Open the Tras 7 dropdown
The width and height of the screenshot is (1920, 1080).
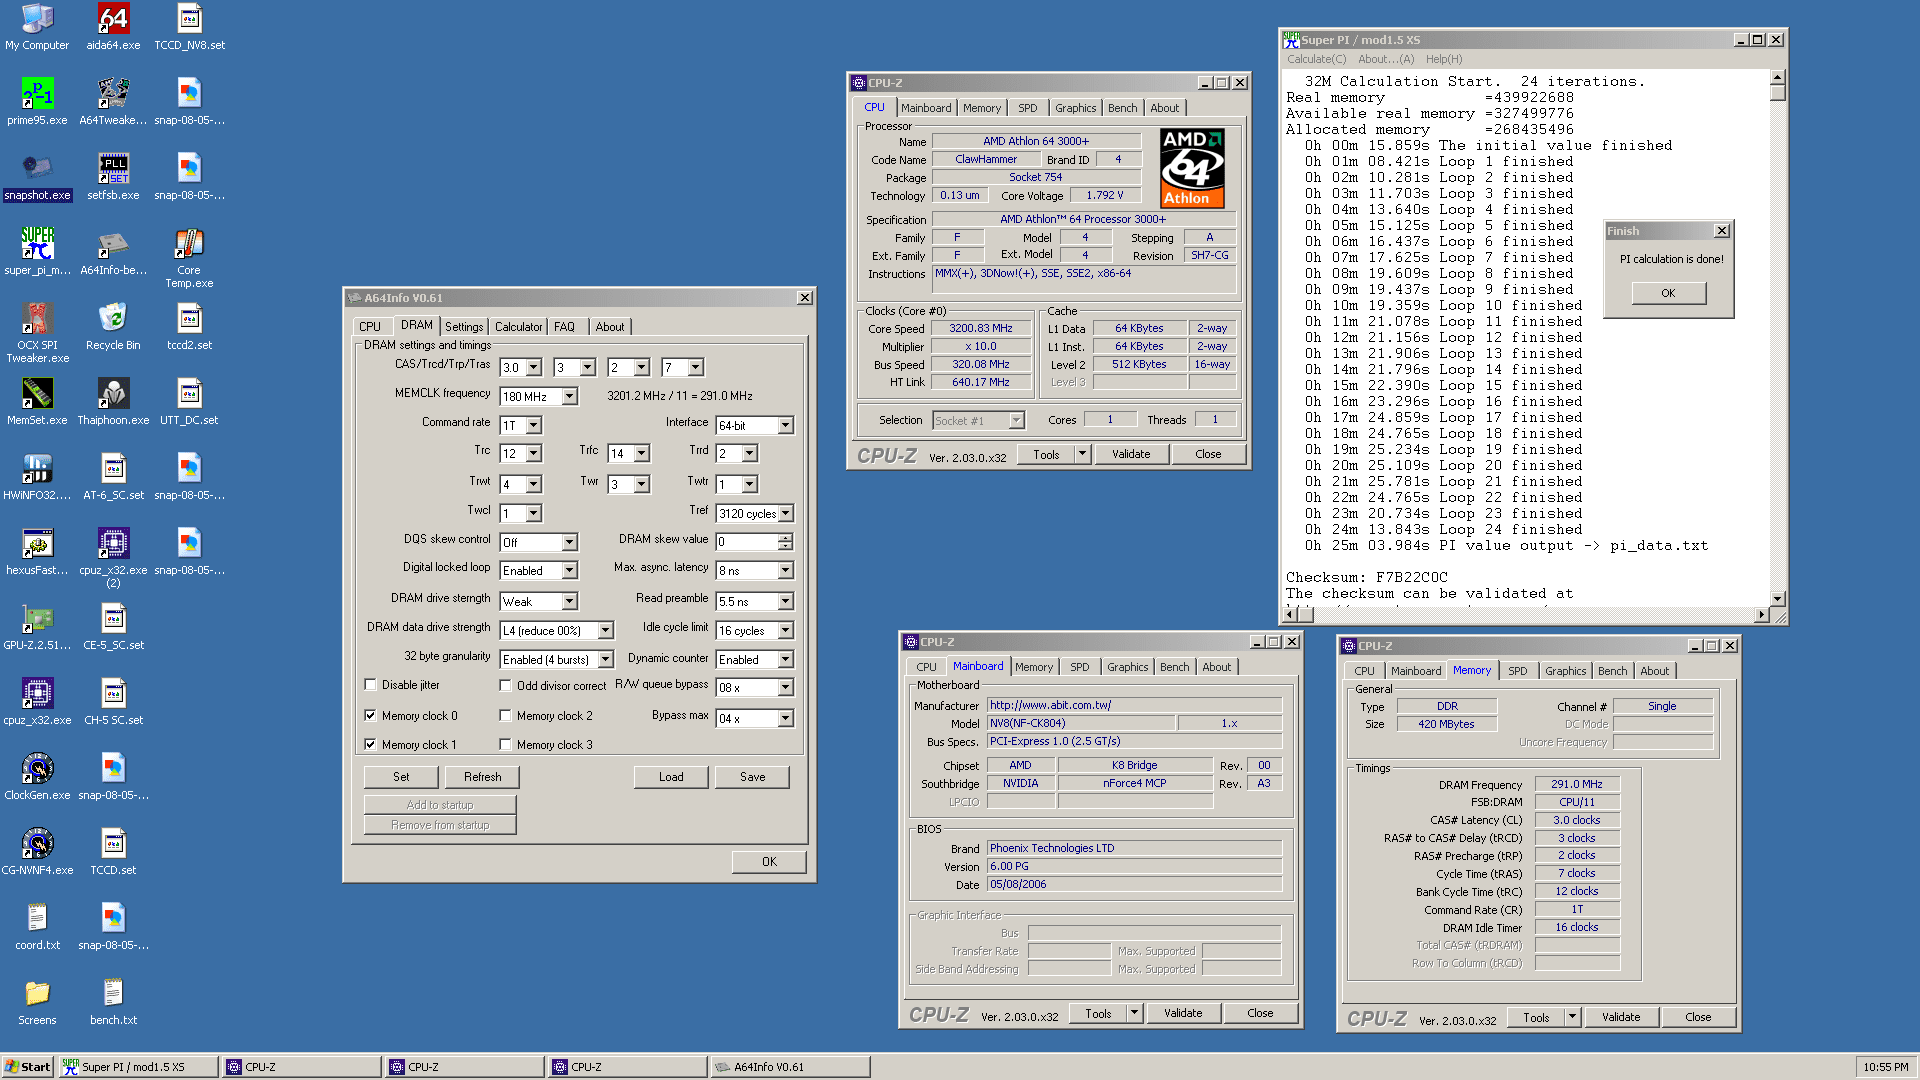tap(696, 368)
